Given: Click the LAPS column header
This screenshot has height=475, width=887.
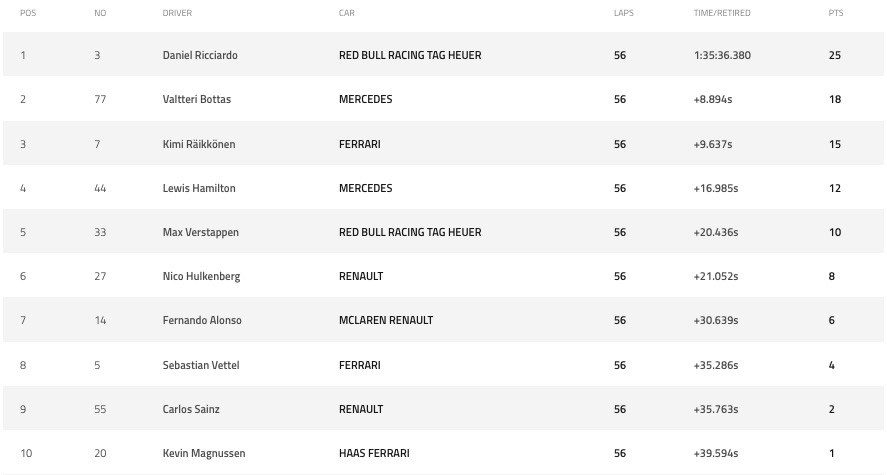Looking at the screenshot, I should [x=623, y=13].
